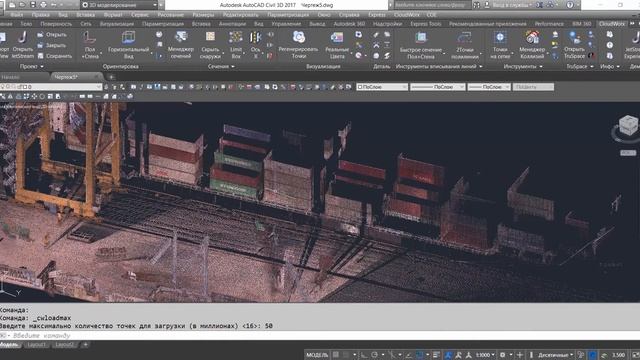This screenshot has height=360, width=640.
Task: Click the customization gear icon in status bar
Action: click(x=503, y=355)
